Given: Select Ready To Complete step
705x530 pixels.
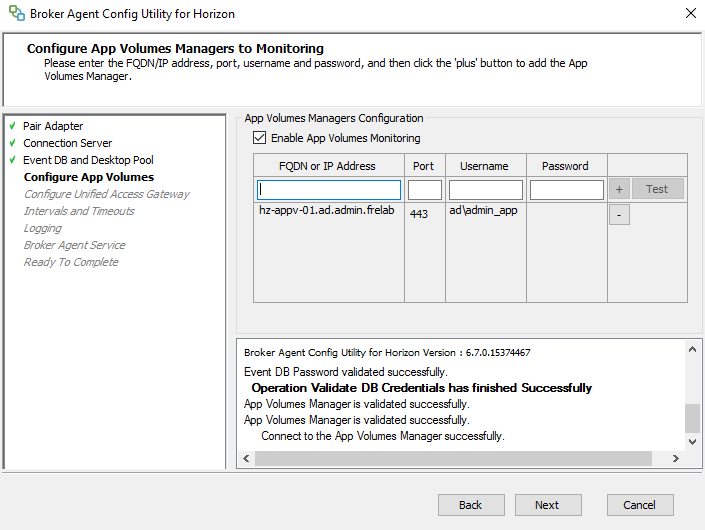Looking at the screenshot, I should click(71, 263).
